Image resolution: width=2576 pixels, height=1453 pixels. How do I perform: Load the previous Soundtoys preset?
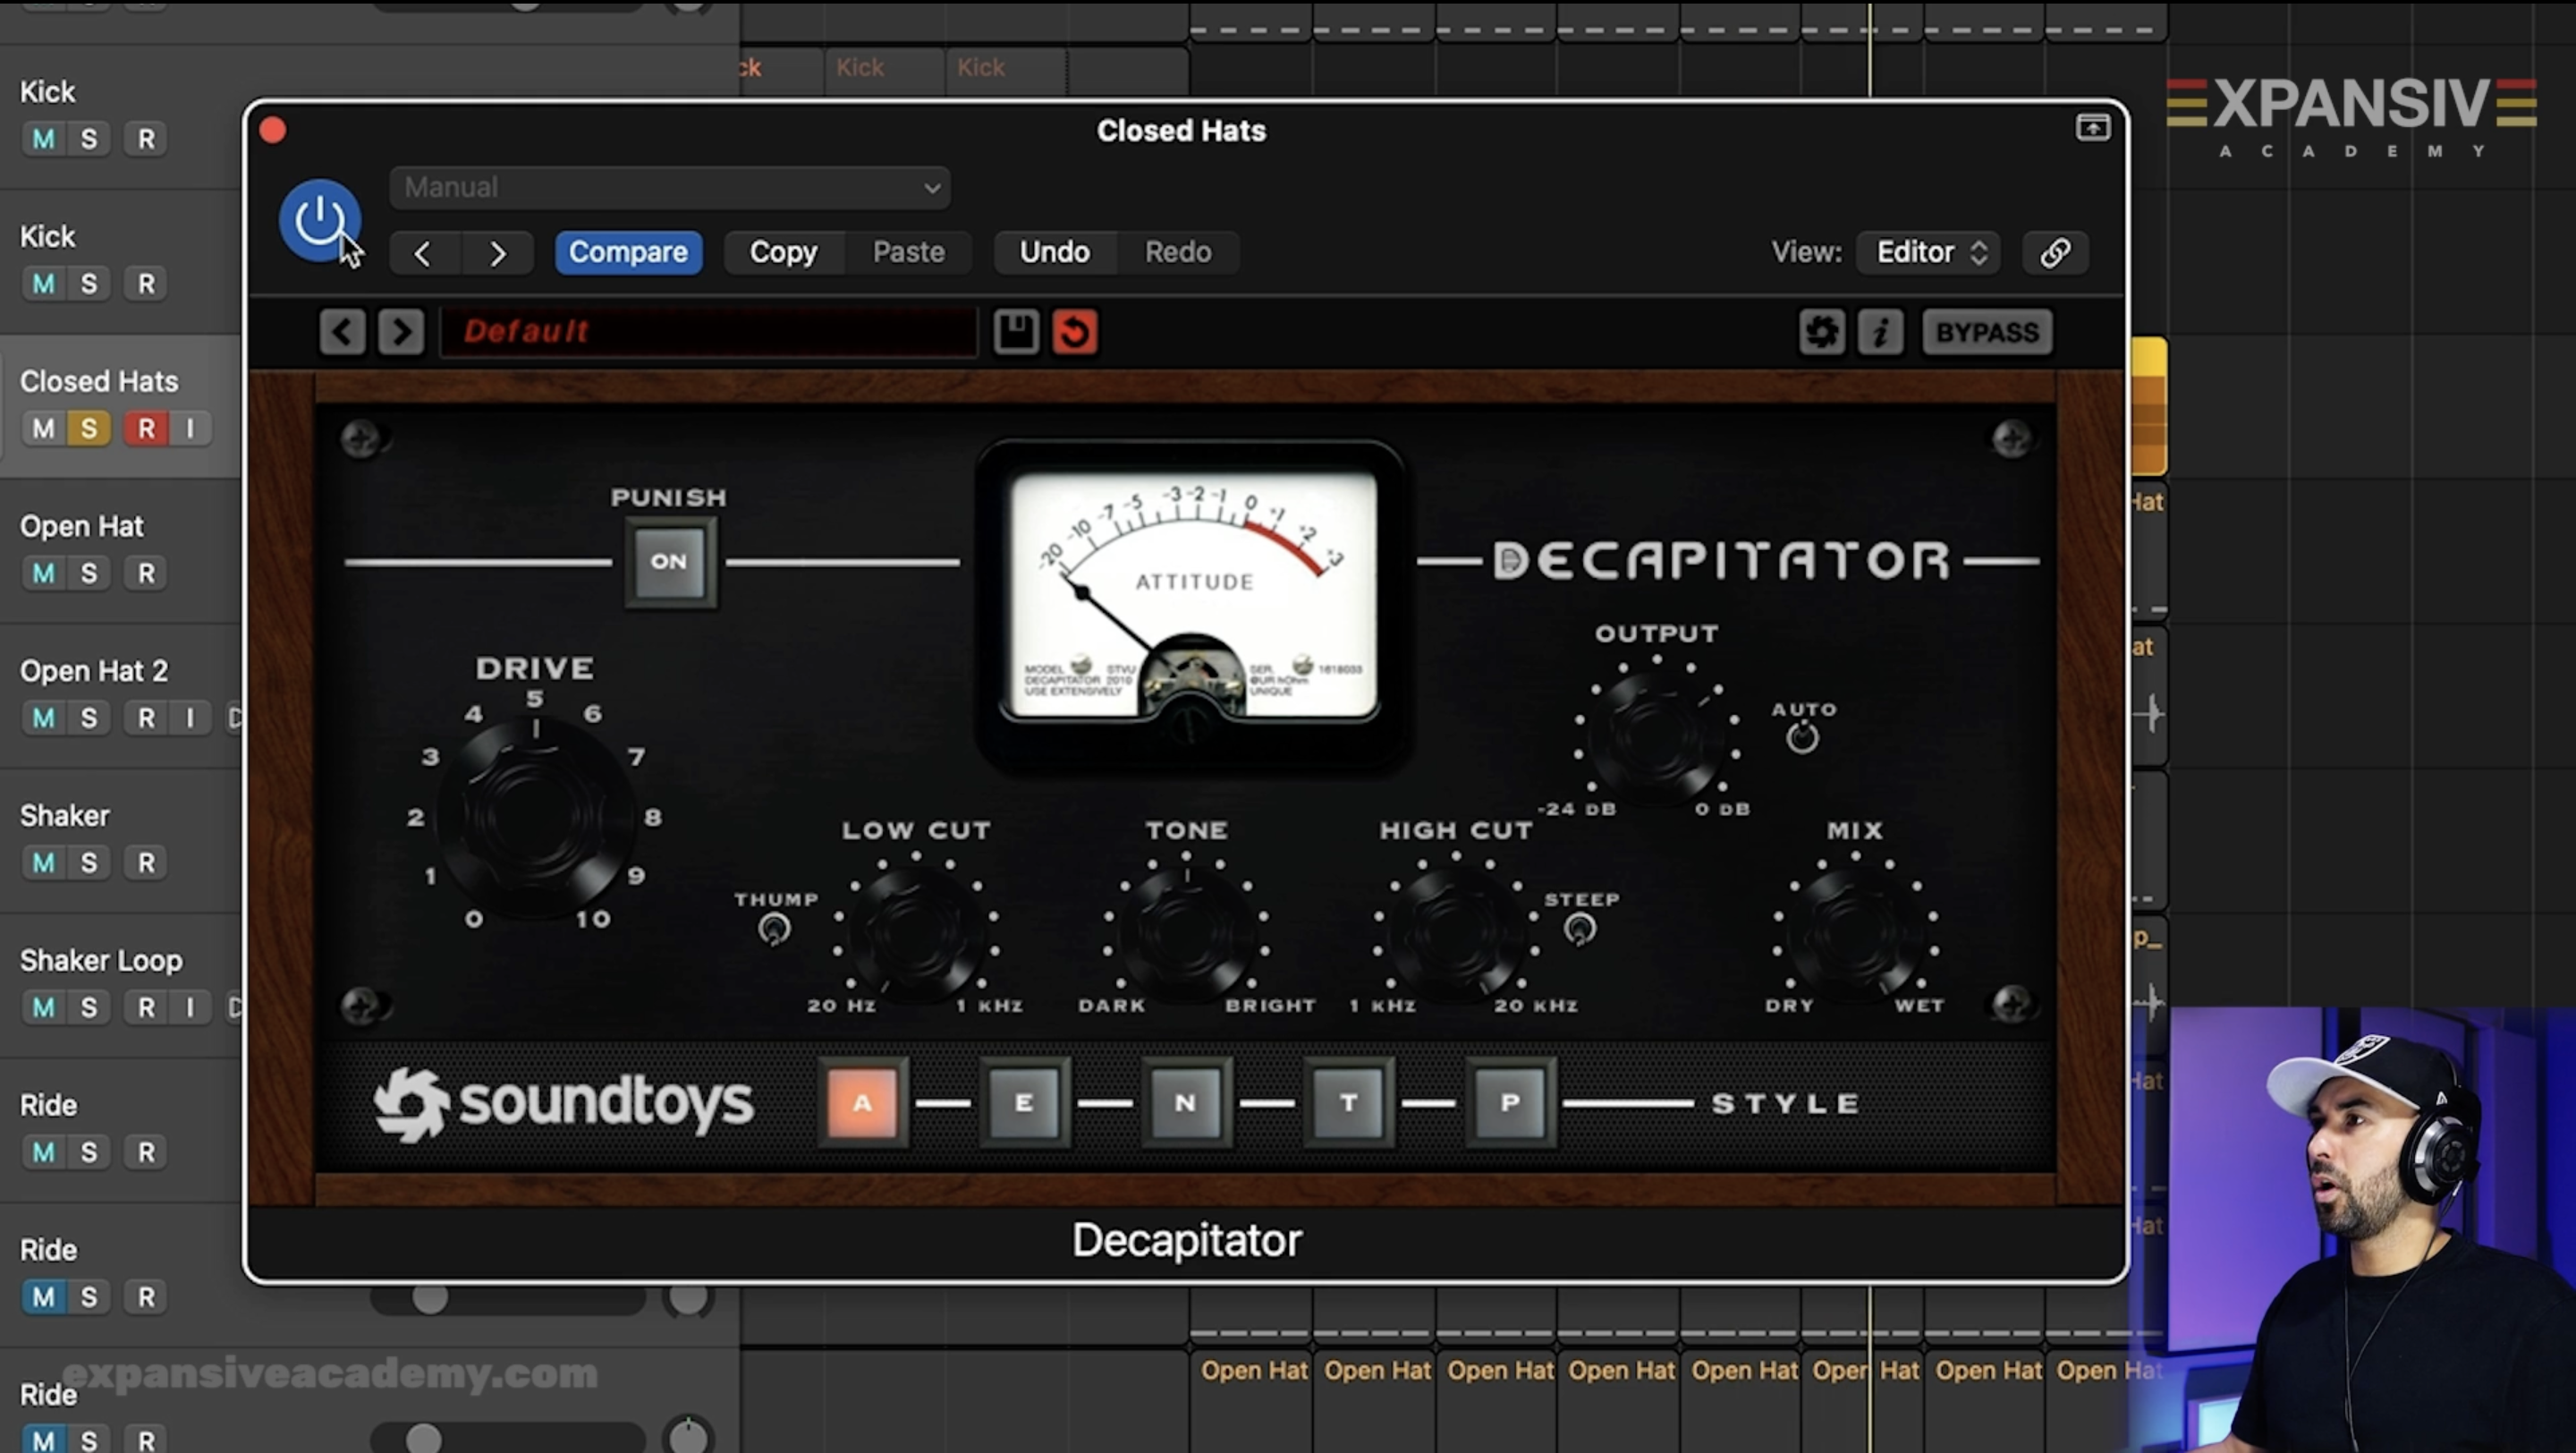click(x=343, y=331)
